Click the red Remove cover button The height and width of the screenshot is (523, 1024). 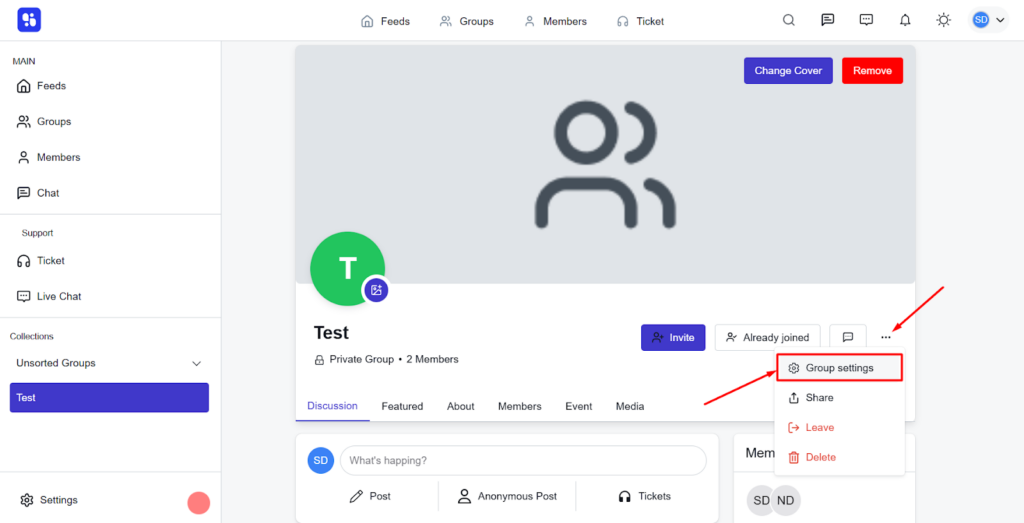pyautogui.click(x=872, y=71)
